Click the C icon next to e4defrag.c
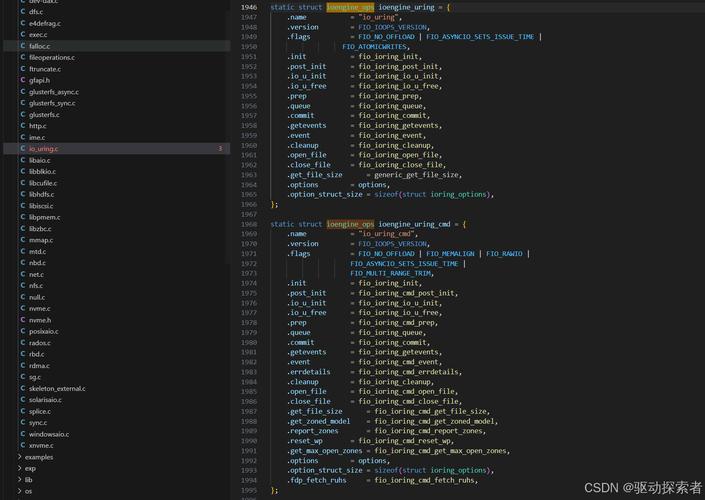 tap(22, 23)
